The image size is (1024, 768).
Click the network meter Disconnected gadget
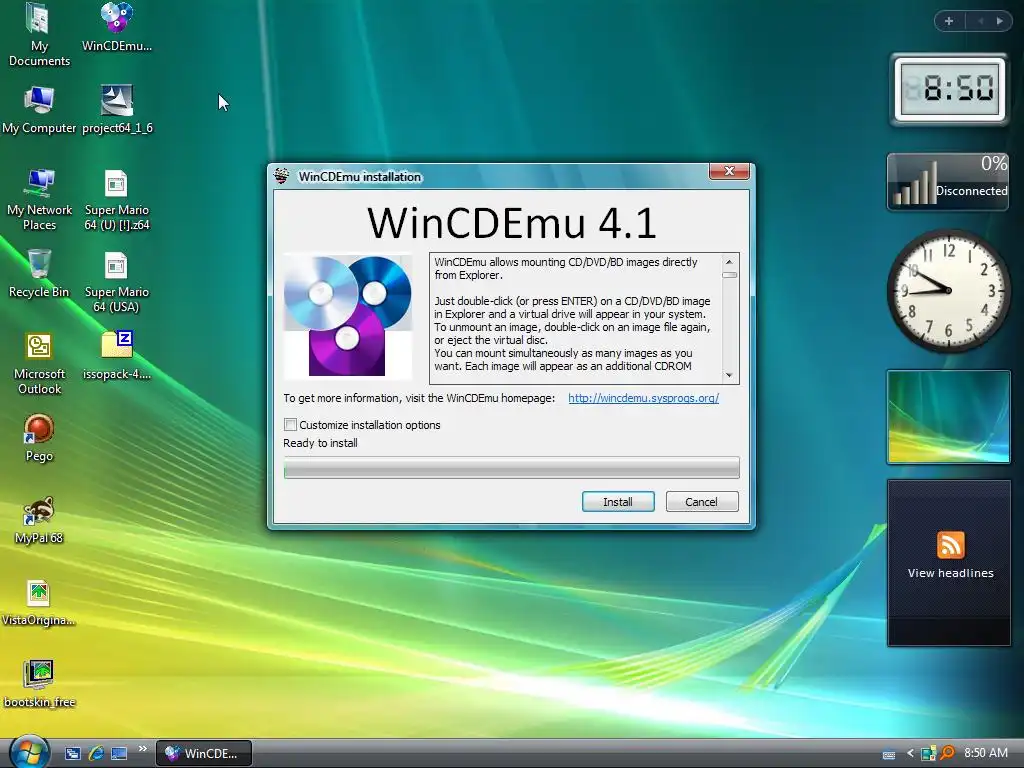[x=948, y=182]
